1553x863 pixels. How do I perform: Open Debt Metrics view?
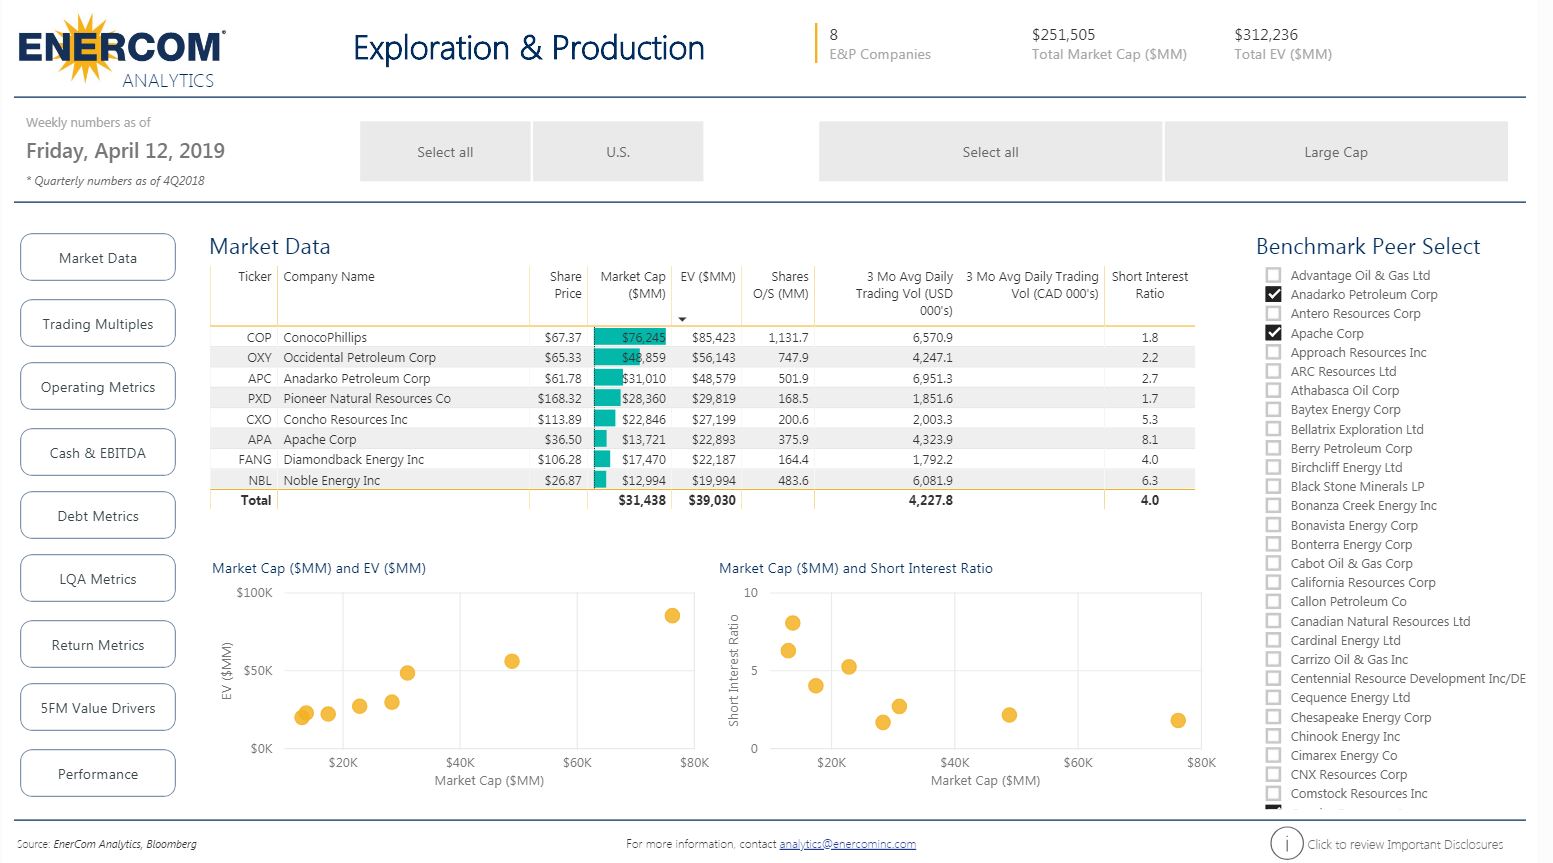click(98, 516)
